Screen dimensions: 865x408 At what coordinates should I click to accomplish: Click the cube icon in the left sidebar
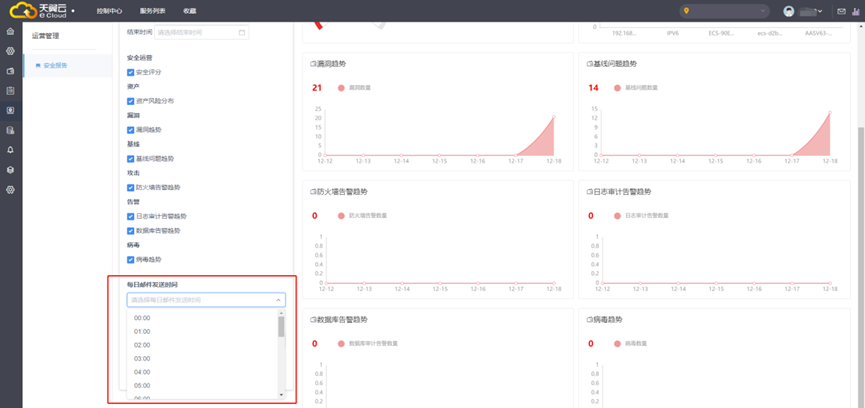click(x=10, y=170)
